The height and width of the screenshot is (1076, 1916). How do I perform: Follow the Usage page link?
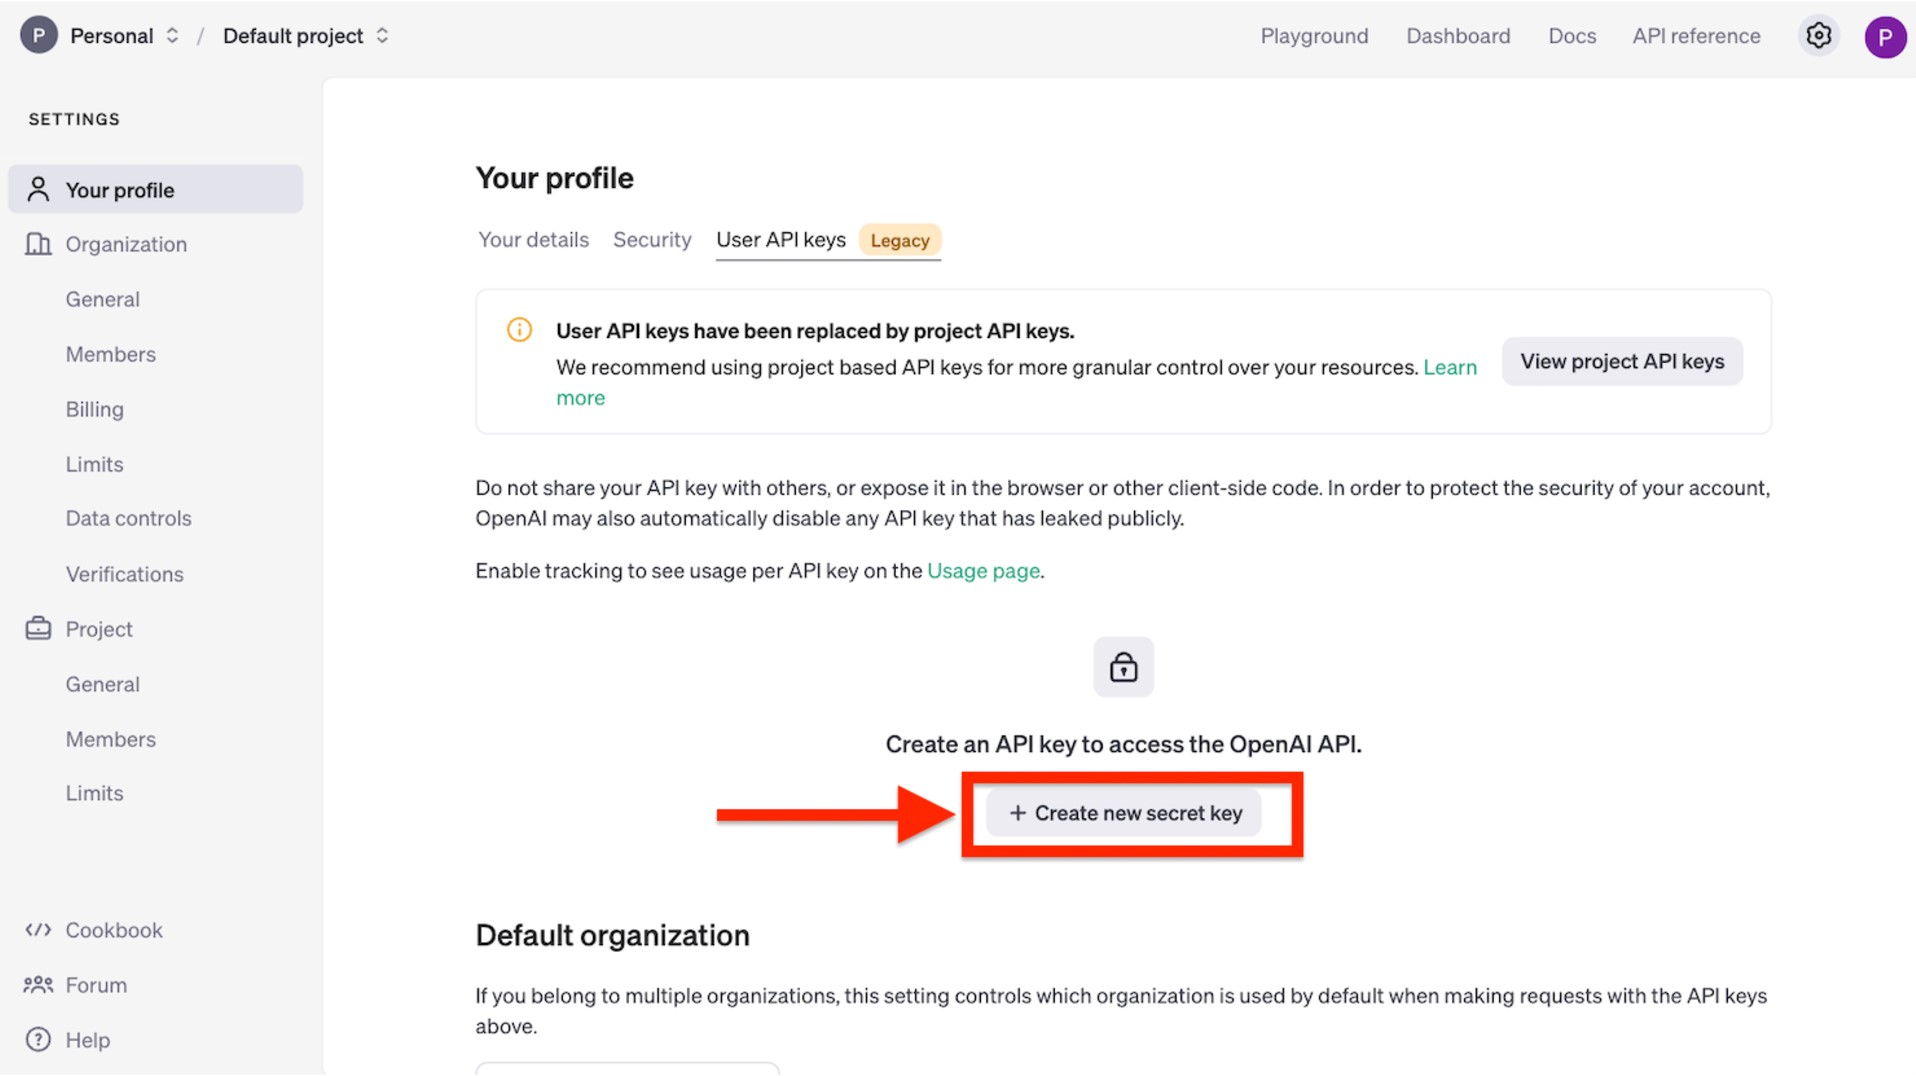pyautogui.click(x=983, y=571)
